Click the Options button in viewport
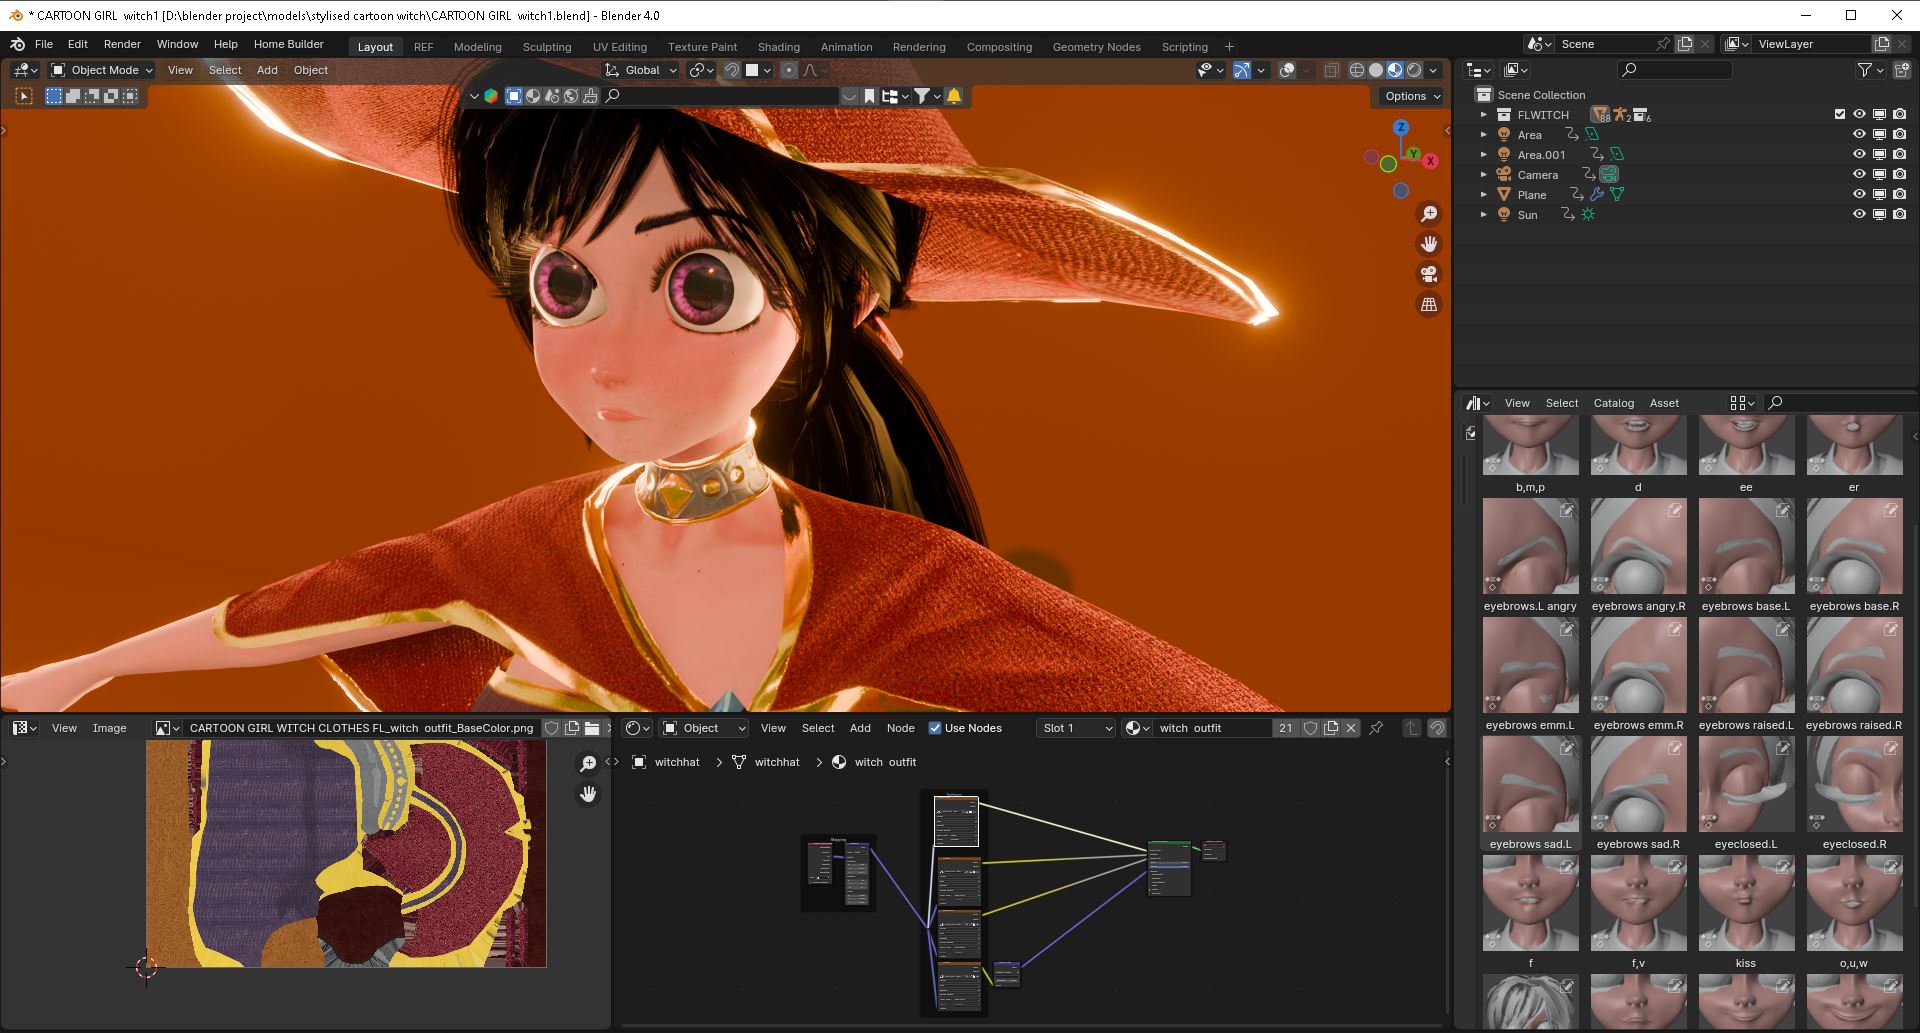1920x1033 pixels. click(x=1411, y=96)
